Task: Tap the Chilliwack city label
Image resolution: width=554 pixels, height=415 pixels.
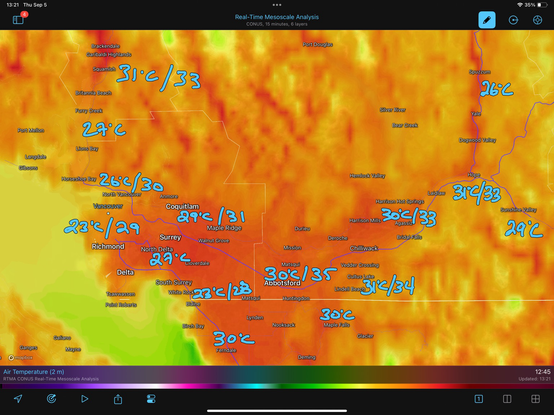Action: [x=364, y=248]
